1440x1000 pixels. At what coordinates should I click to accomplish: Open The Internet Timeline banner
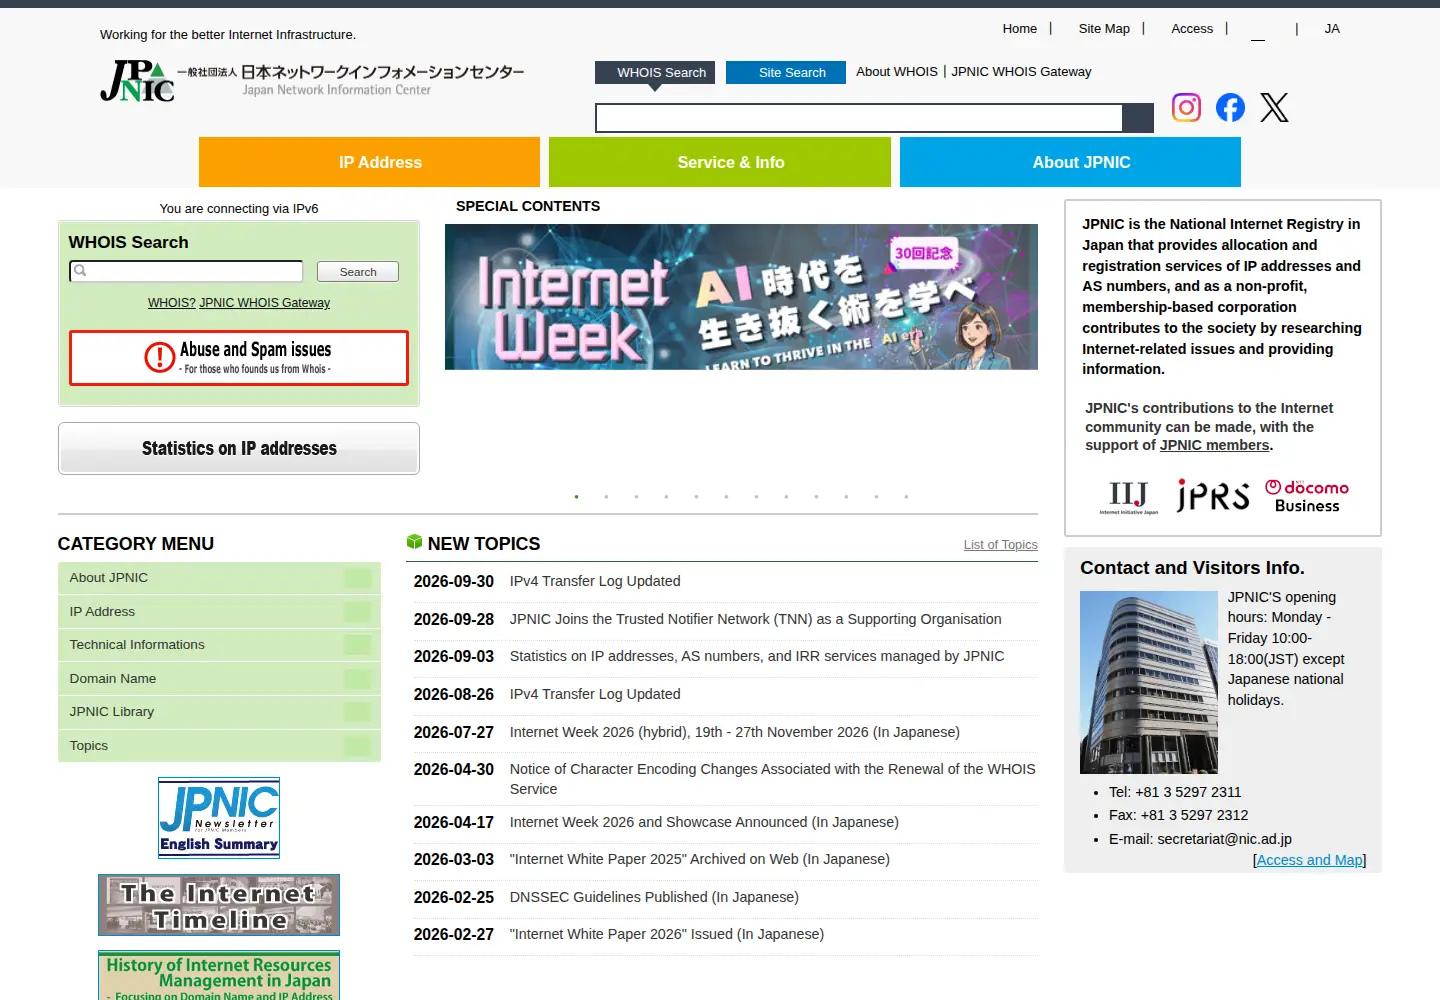click(x=219, y=905)
